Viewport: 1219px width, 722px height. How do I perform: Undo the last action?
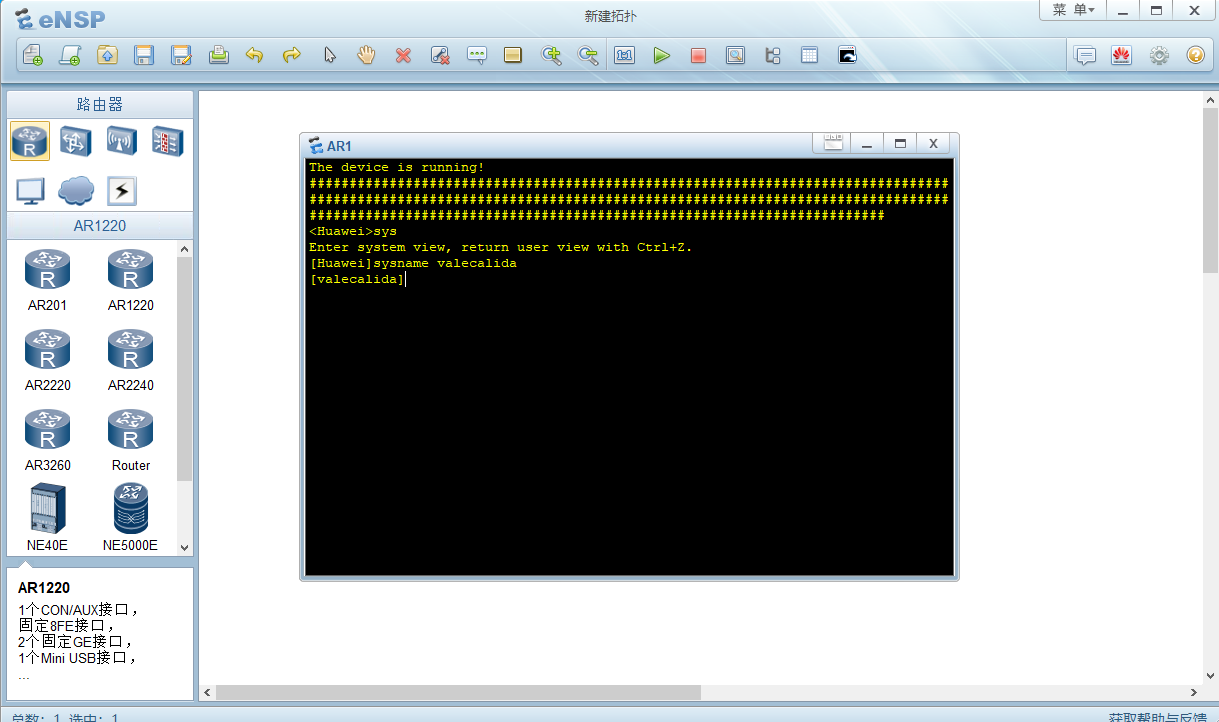click(x=254, y=55)
